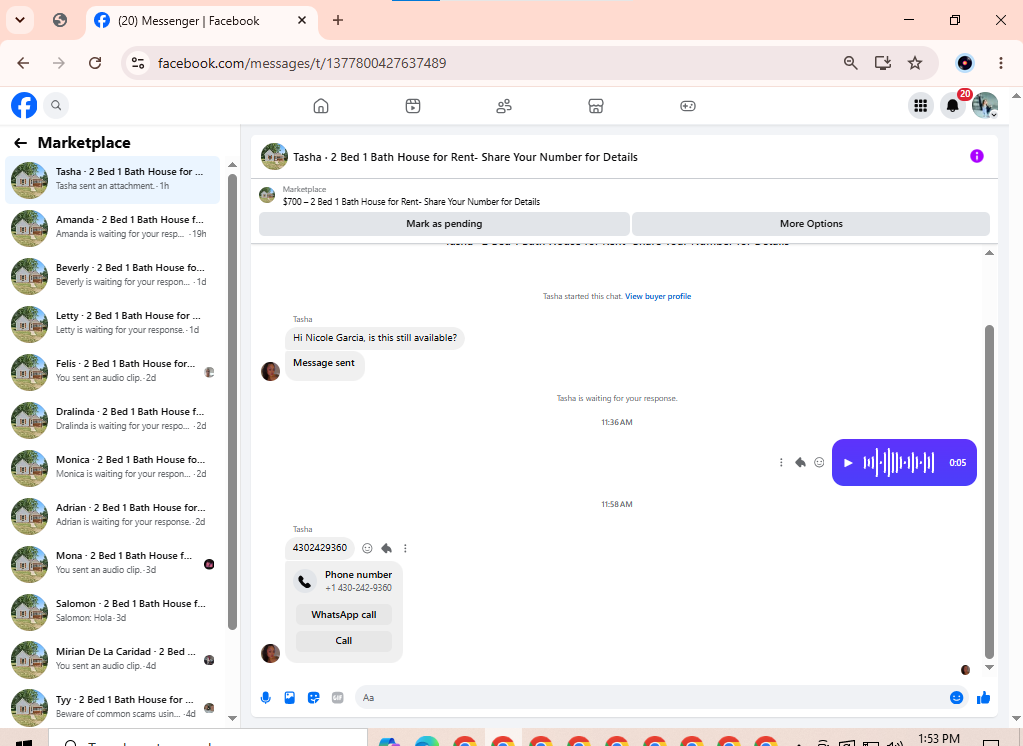Open the Friends icon in top navigation
Screen dimensions: 1023x746
[x=504, y=106]
